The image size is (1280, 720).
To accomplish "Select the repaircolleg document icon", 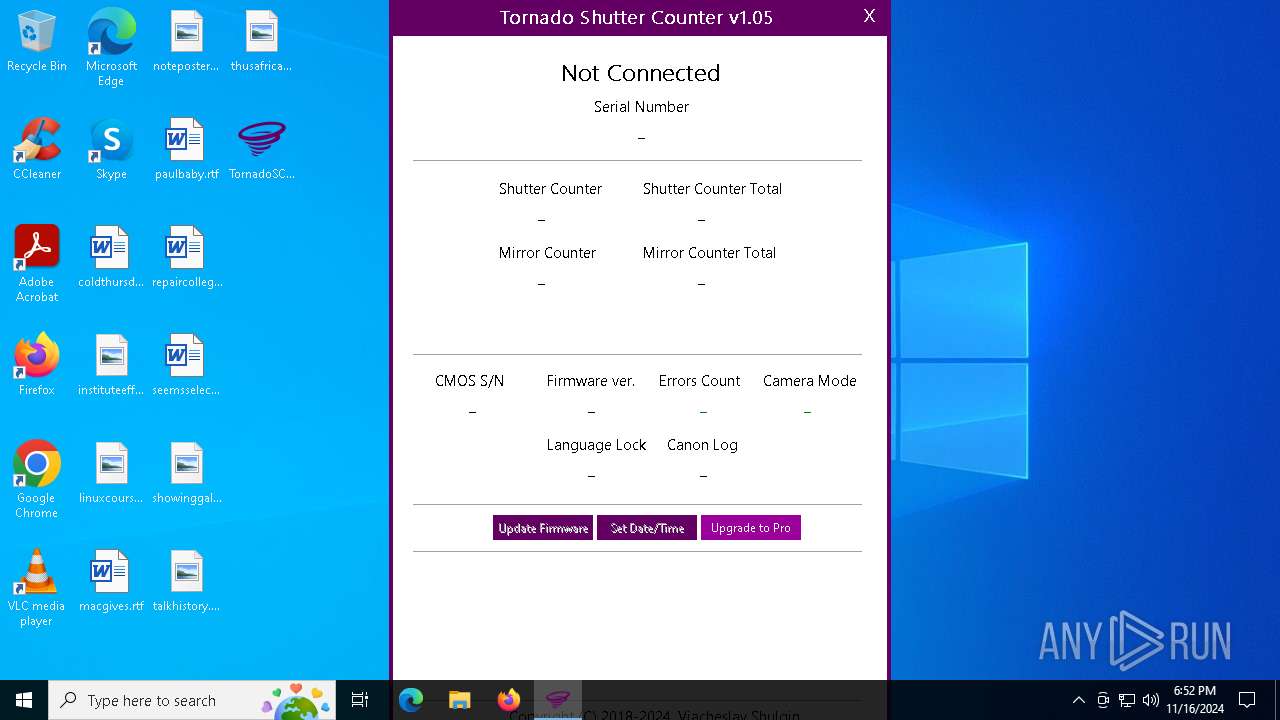I will 186,257.
